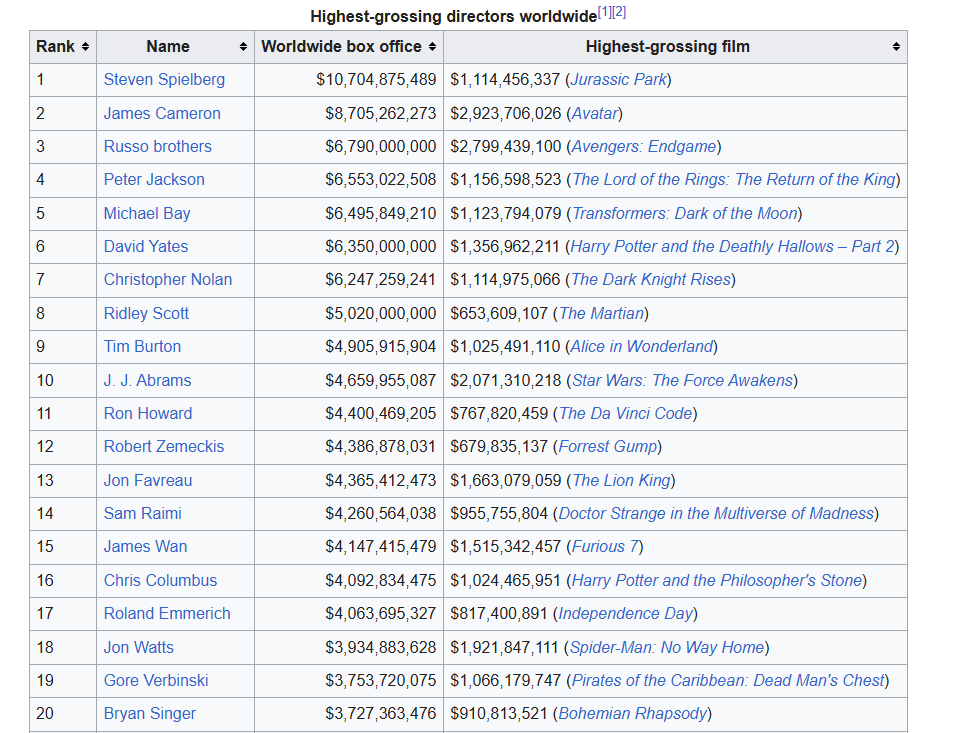This screenshot has height=733, width=960.
Task: Open Harry Potter Philosopher's Stone link
Action: click(x=717, y=581)
